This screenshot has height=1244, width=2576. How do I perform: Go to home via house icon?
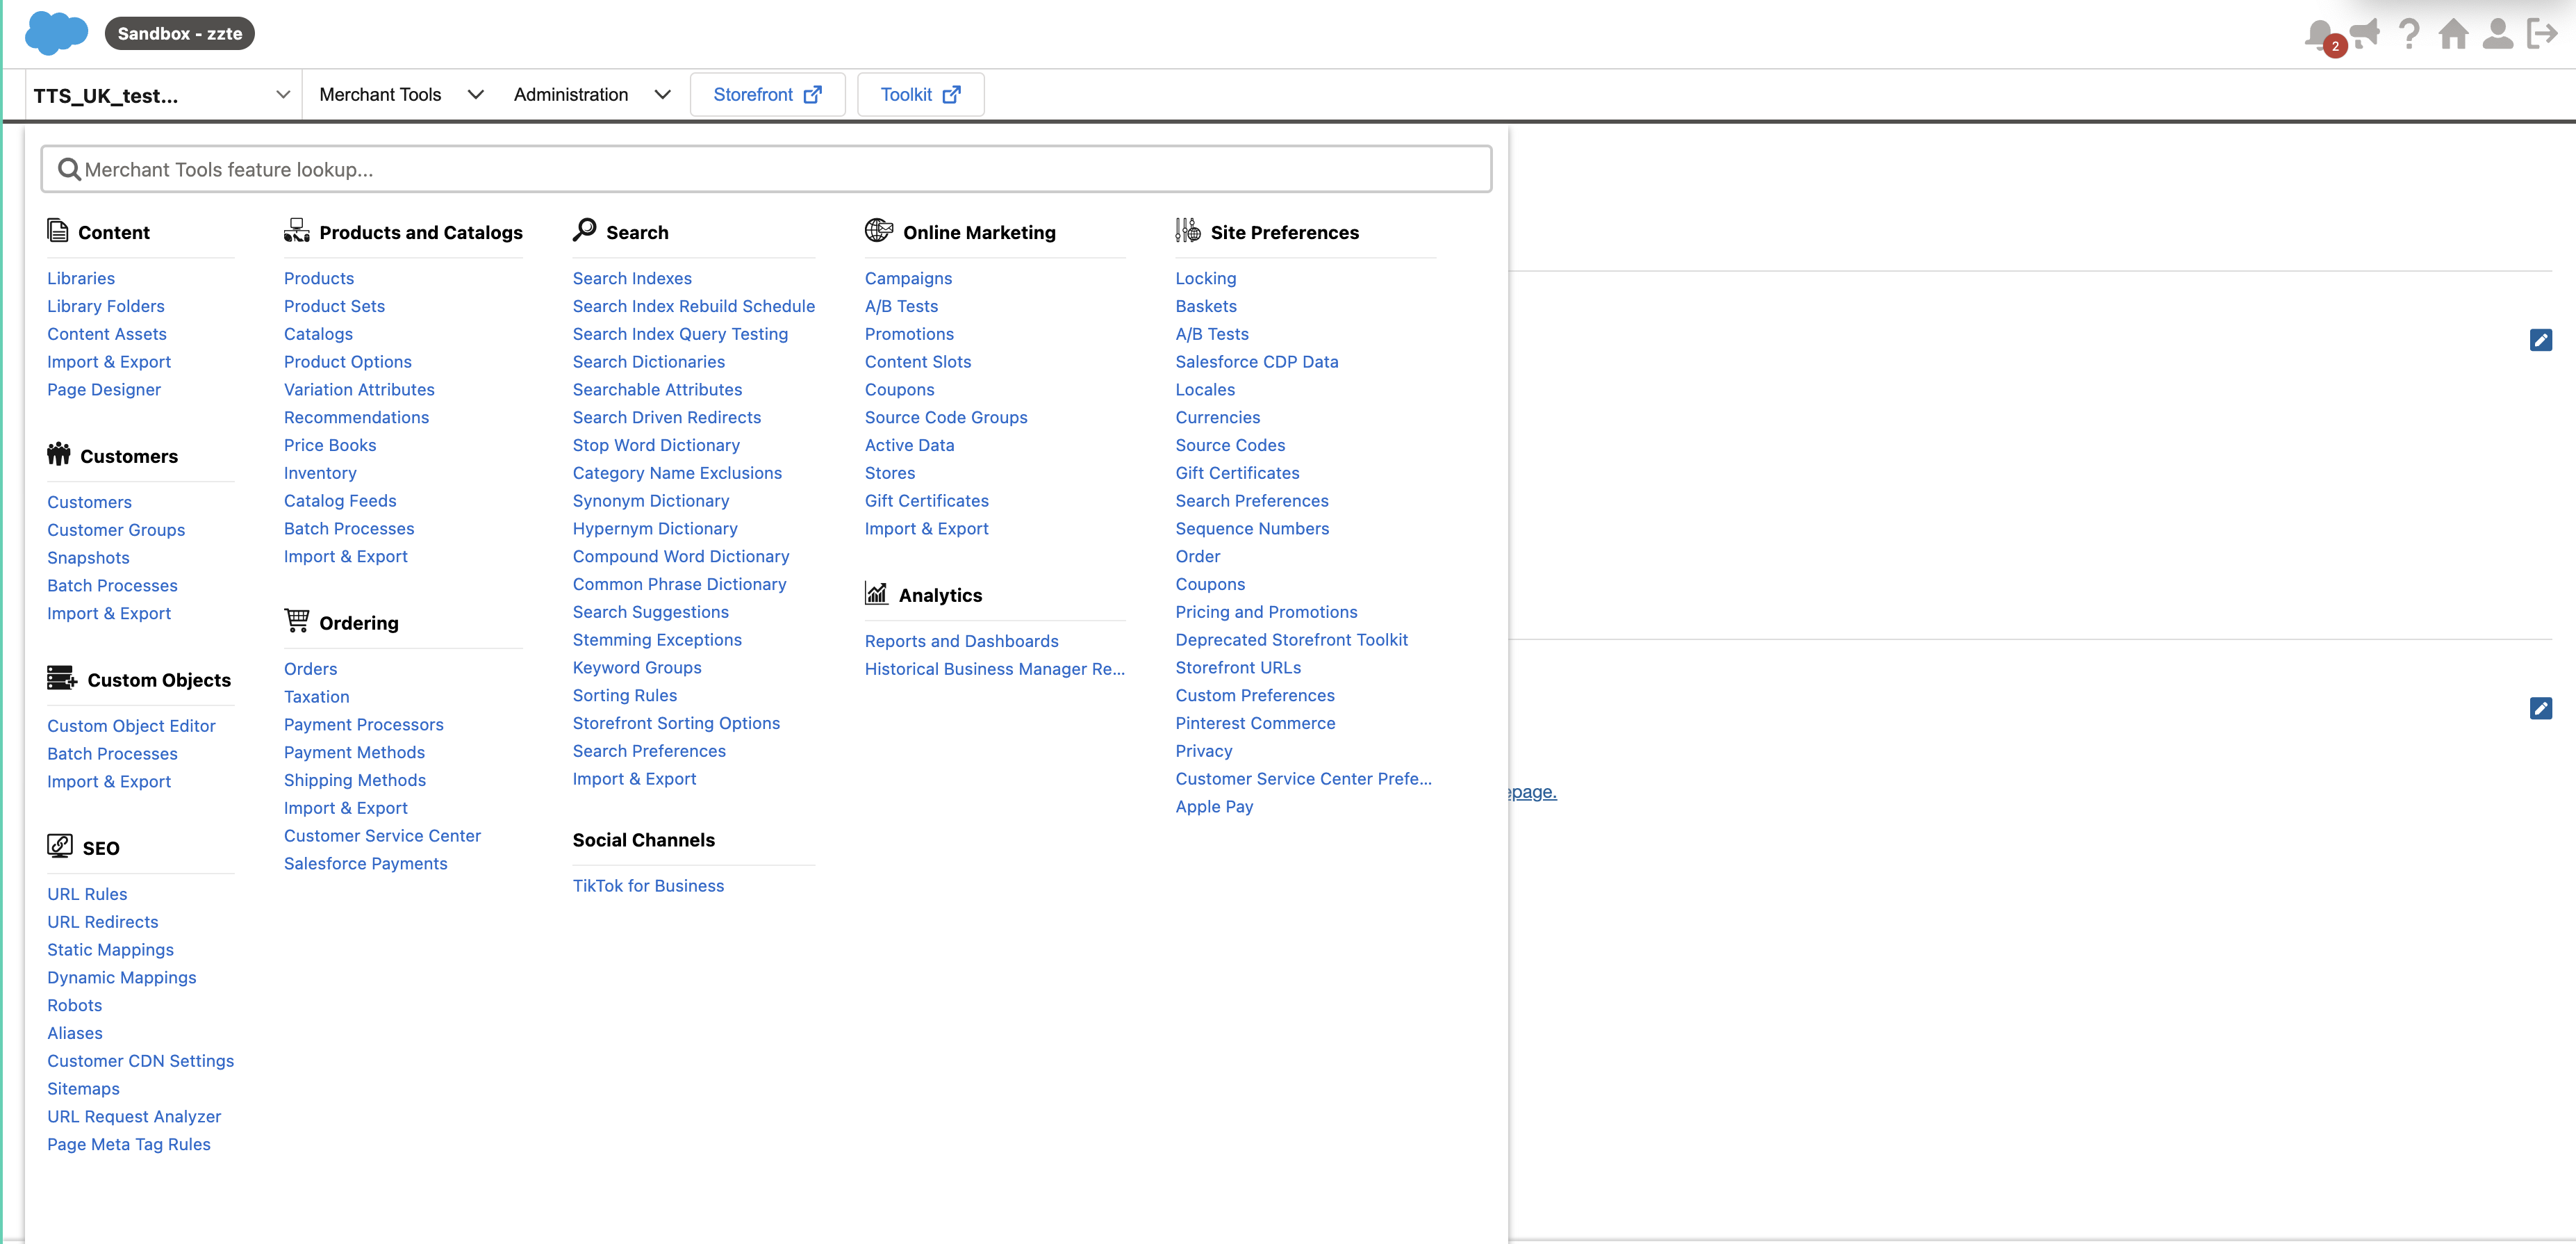[x=2453, y=33]
